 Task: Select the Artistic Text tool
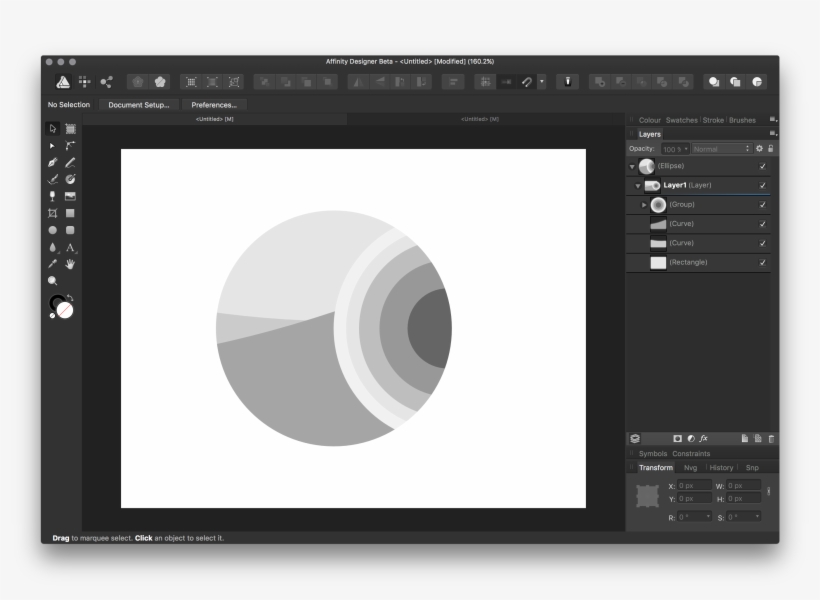69,246
